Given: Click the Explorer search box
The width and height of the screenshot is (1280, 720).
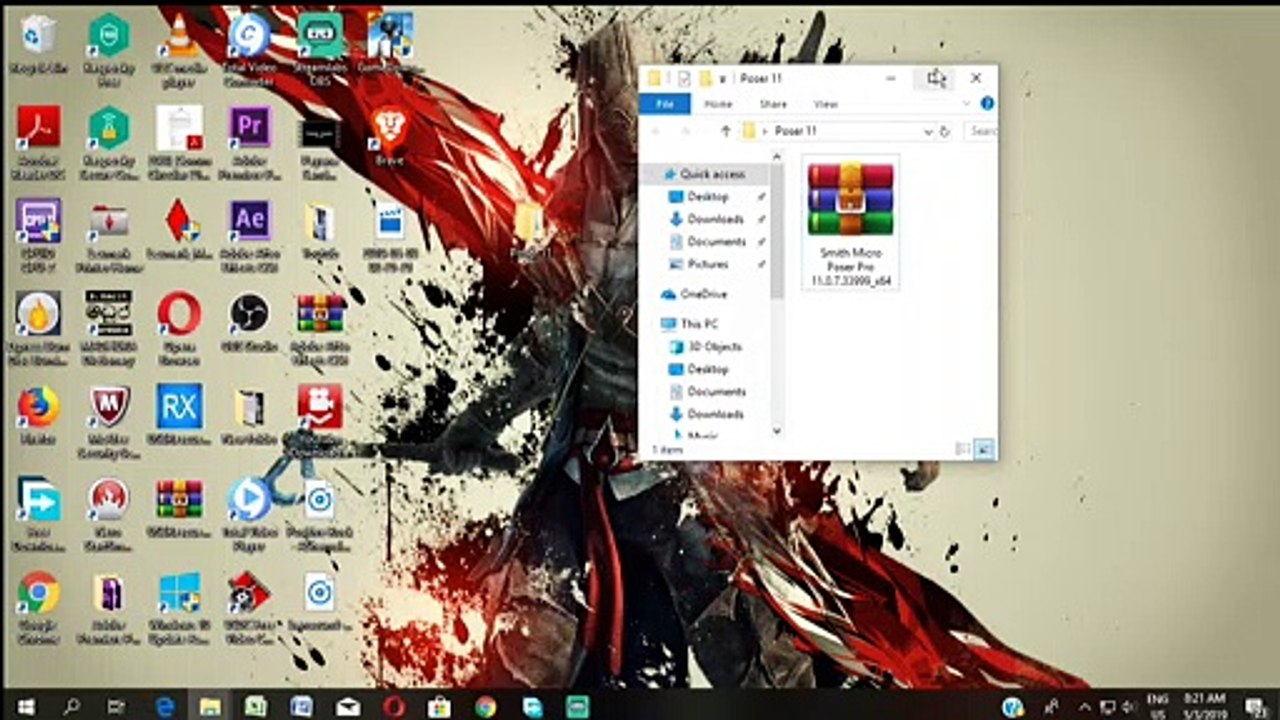Looking at the screenshot, I should click(x=981, y=131).
